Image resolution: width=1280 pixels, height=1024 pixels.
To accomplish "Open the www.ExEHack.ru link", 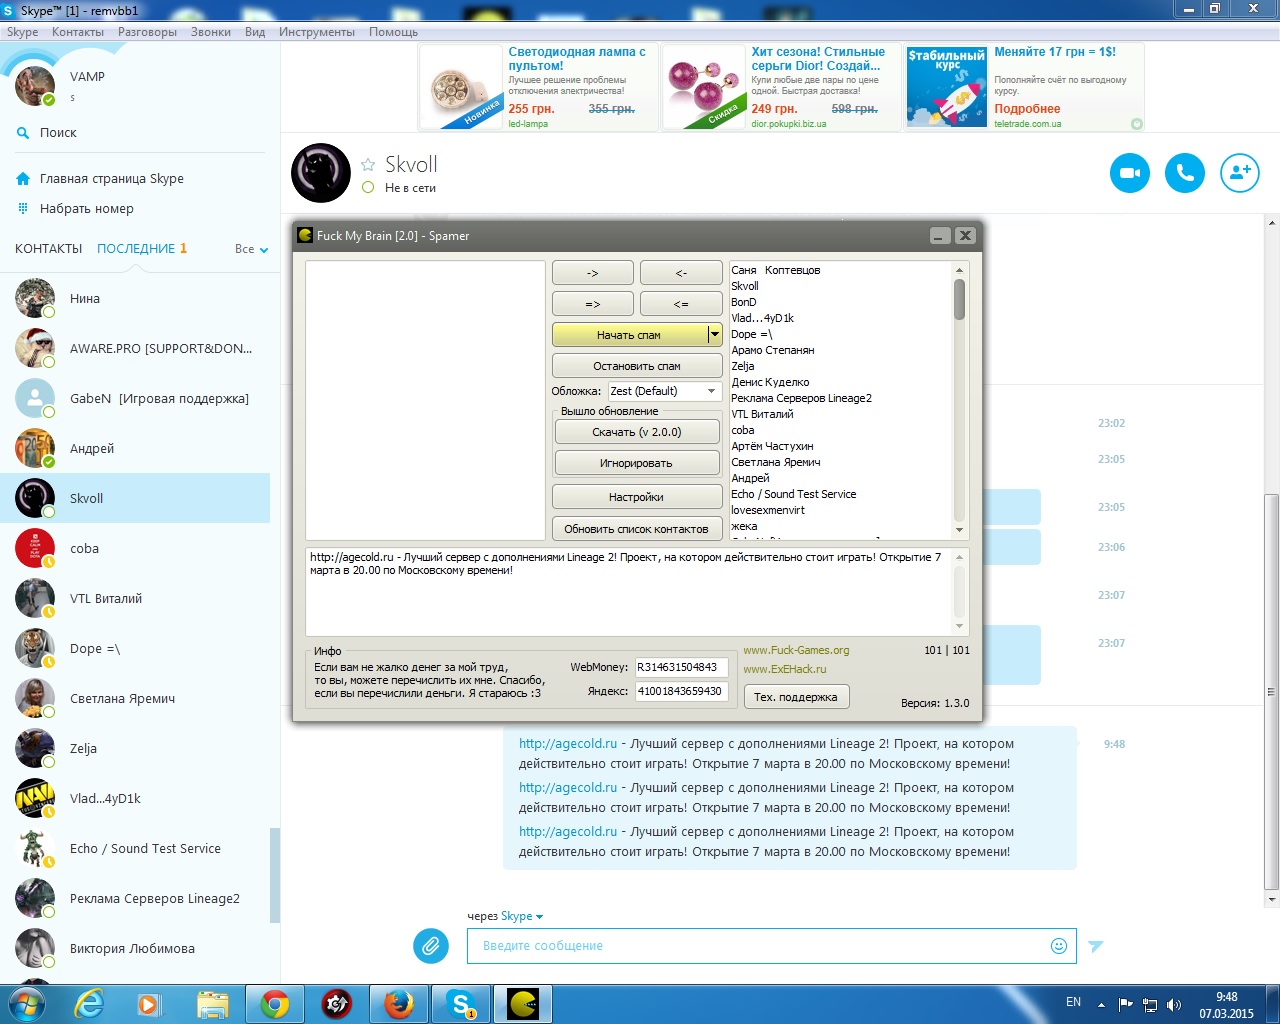I will coord(785,669).
